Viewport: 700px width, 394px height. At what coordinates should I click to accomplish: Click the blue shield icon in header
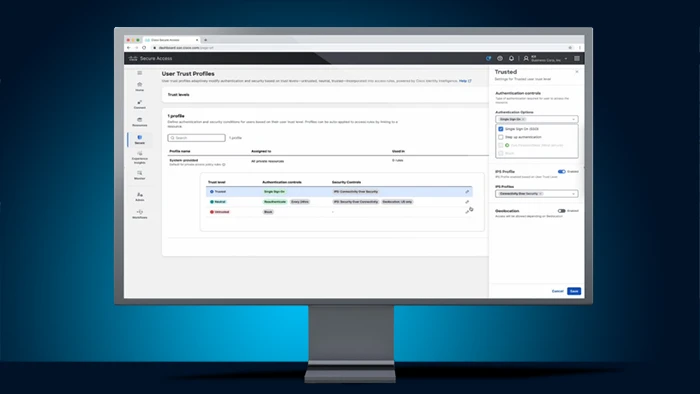488,58
